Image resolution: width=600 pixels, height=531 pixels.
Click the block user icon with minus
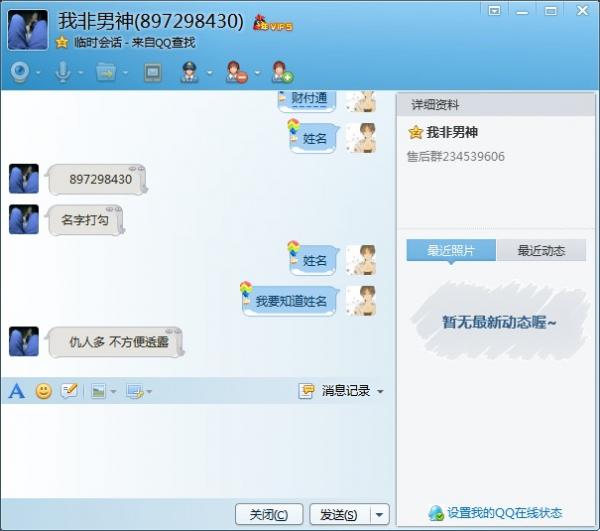[236, 72]
